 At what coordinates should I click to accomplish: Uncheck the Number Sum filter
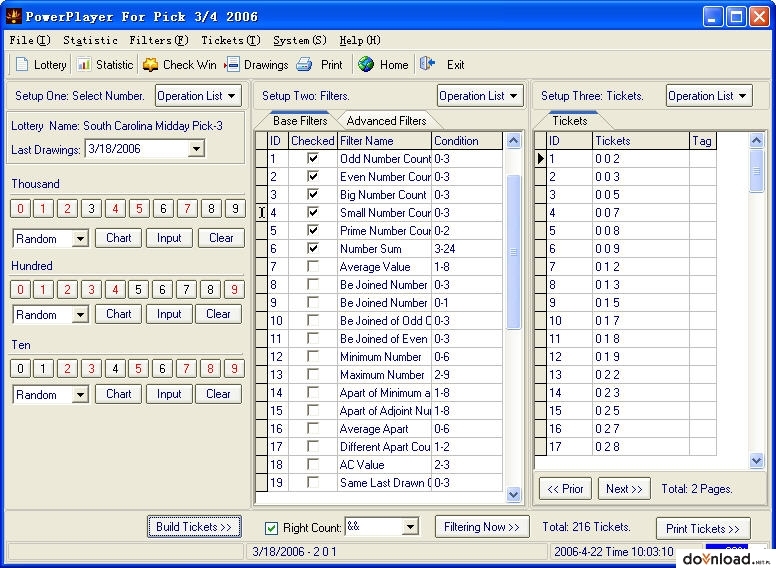[x=313, y=248]
